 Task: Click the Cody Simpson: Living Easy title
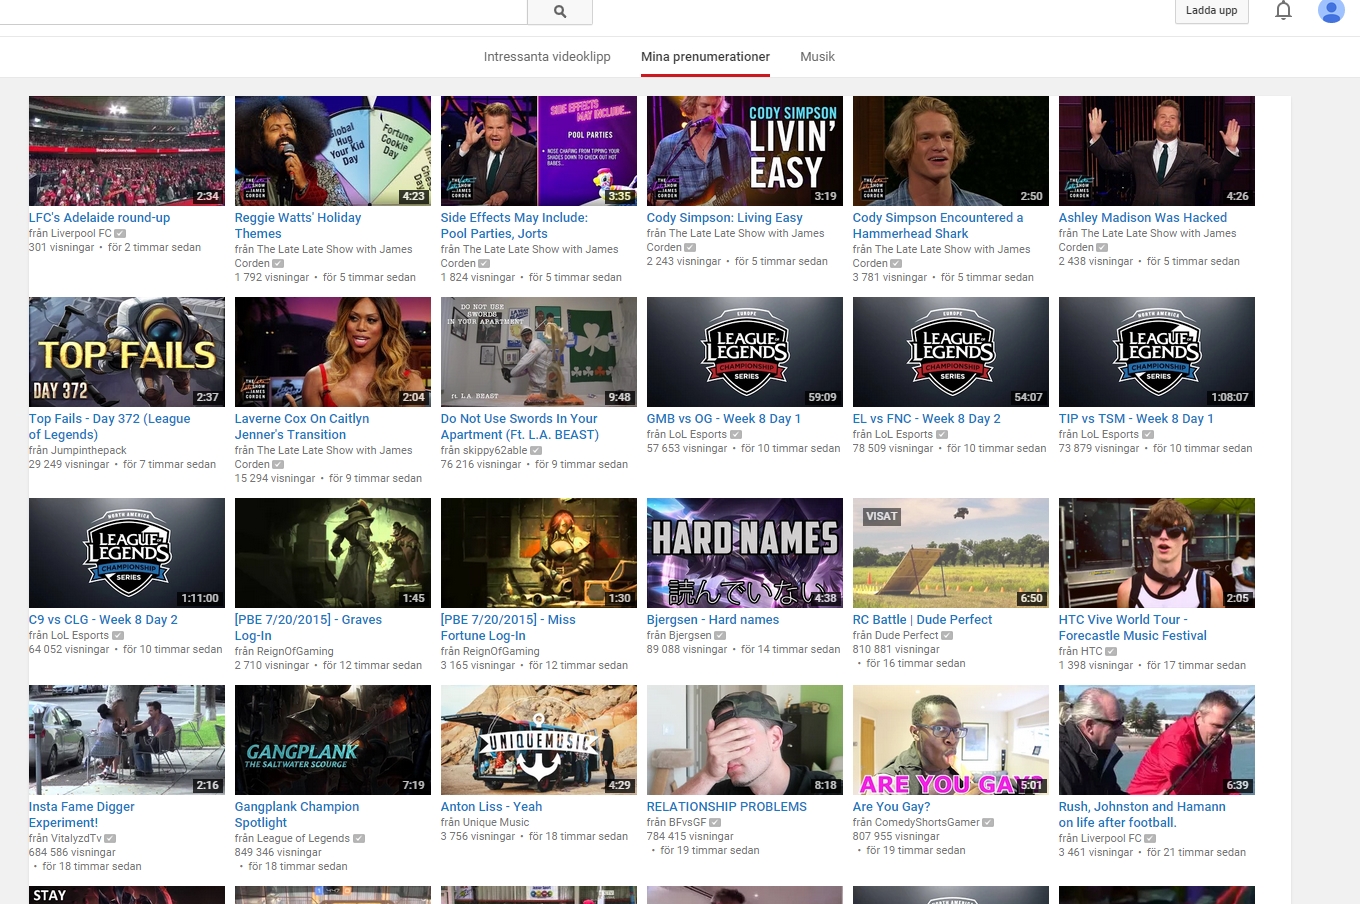click(725, 218)
